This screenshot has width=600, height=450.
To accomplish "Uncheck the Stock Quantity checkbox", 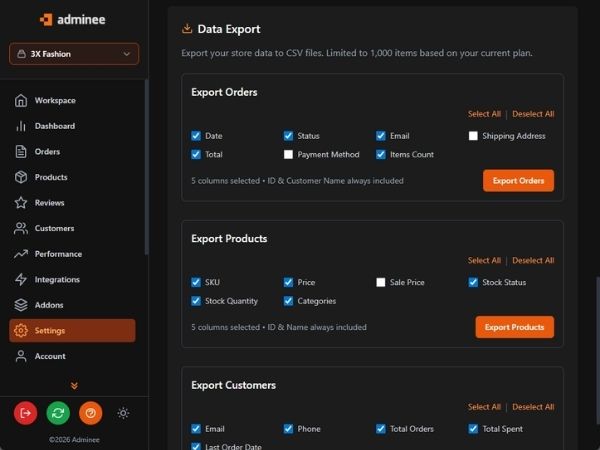I will [196, 301].
